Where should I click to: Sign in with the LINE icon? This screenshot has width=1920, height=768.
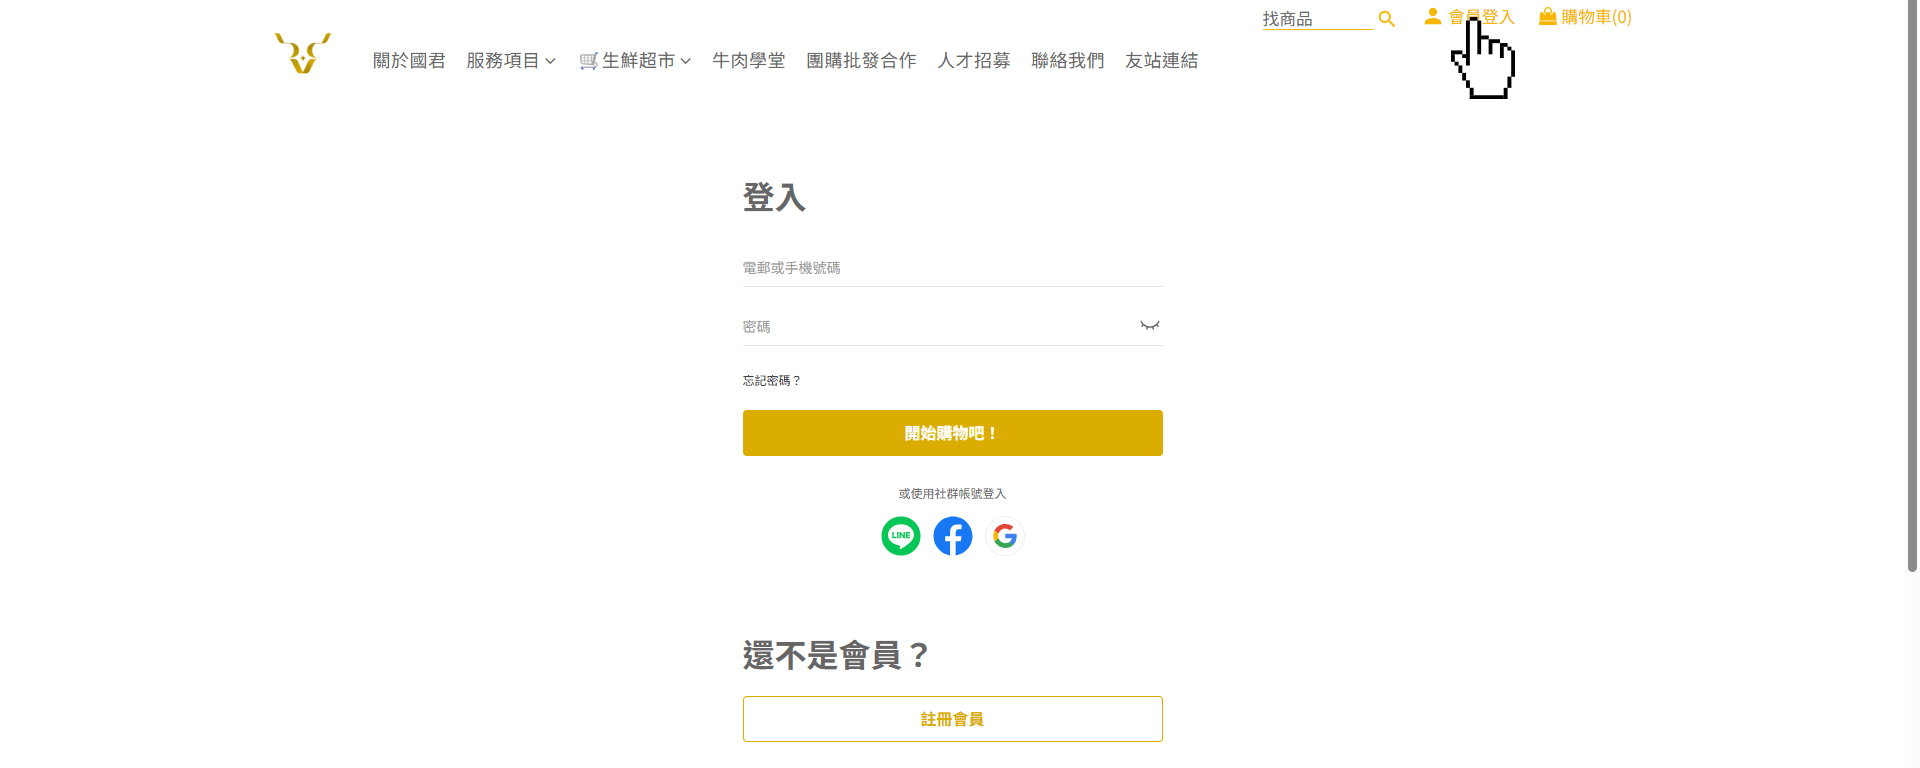click(901, 536)
